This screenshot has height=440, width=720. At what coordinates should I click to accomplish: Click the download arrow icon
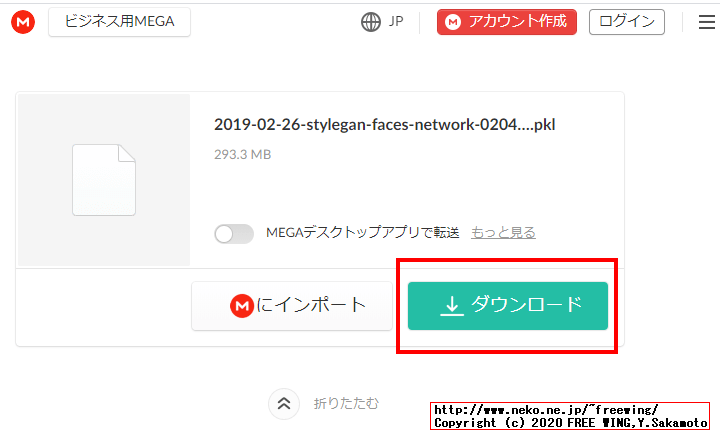(452, 305)
